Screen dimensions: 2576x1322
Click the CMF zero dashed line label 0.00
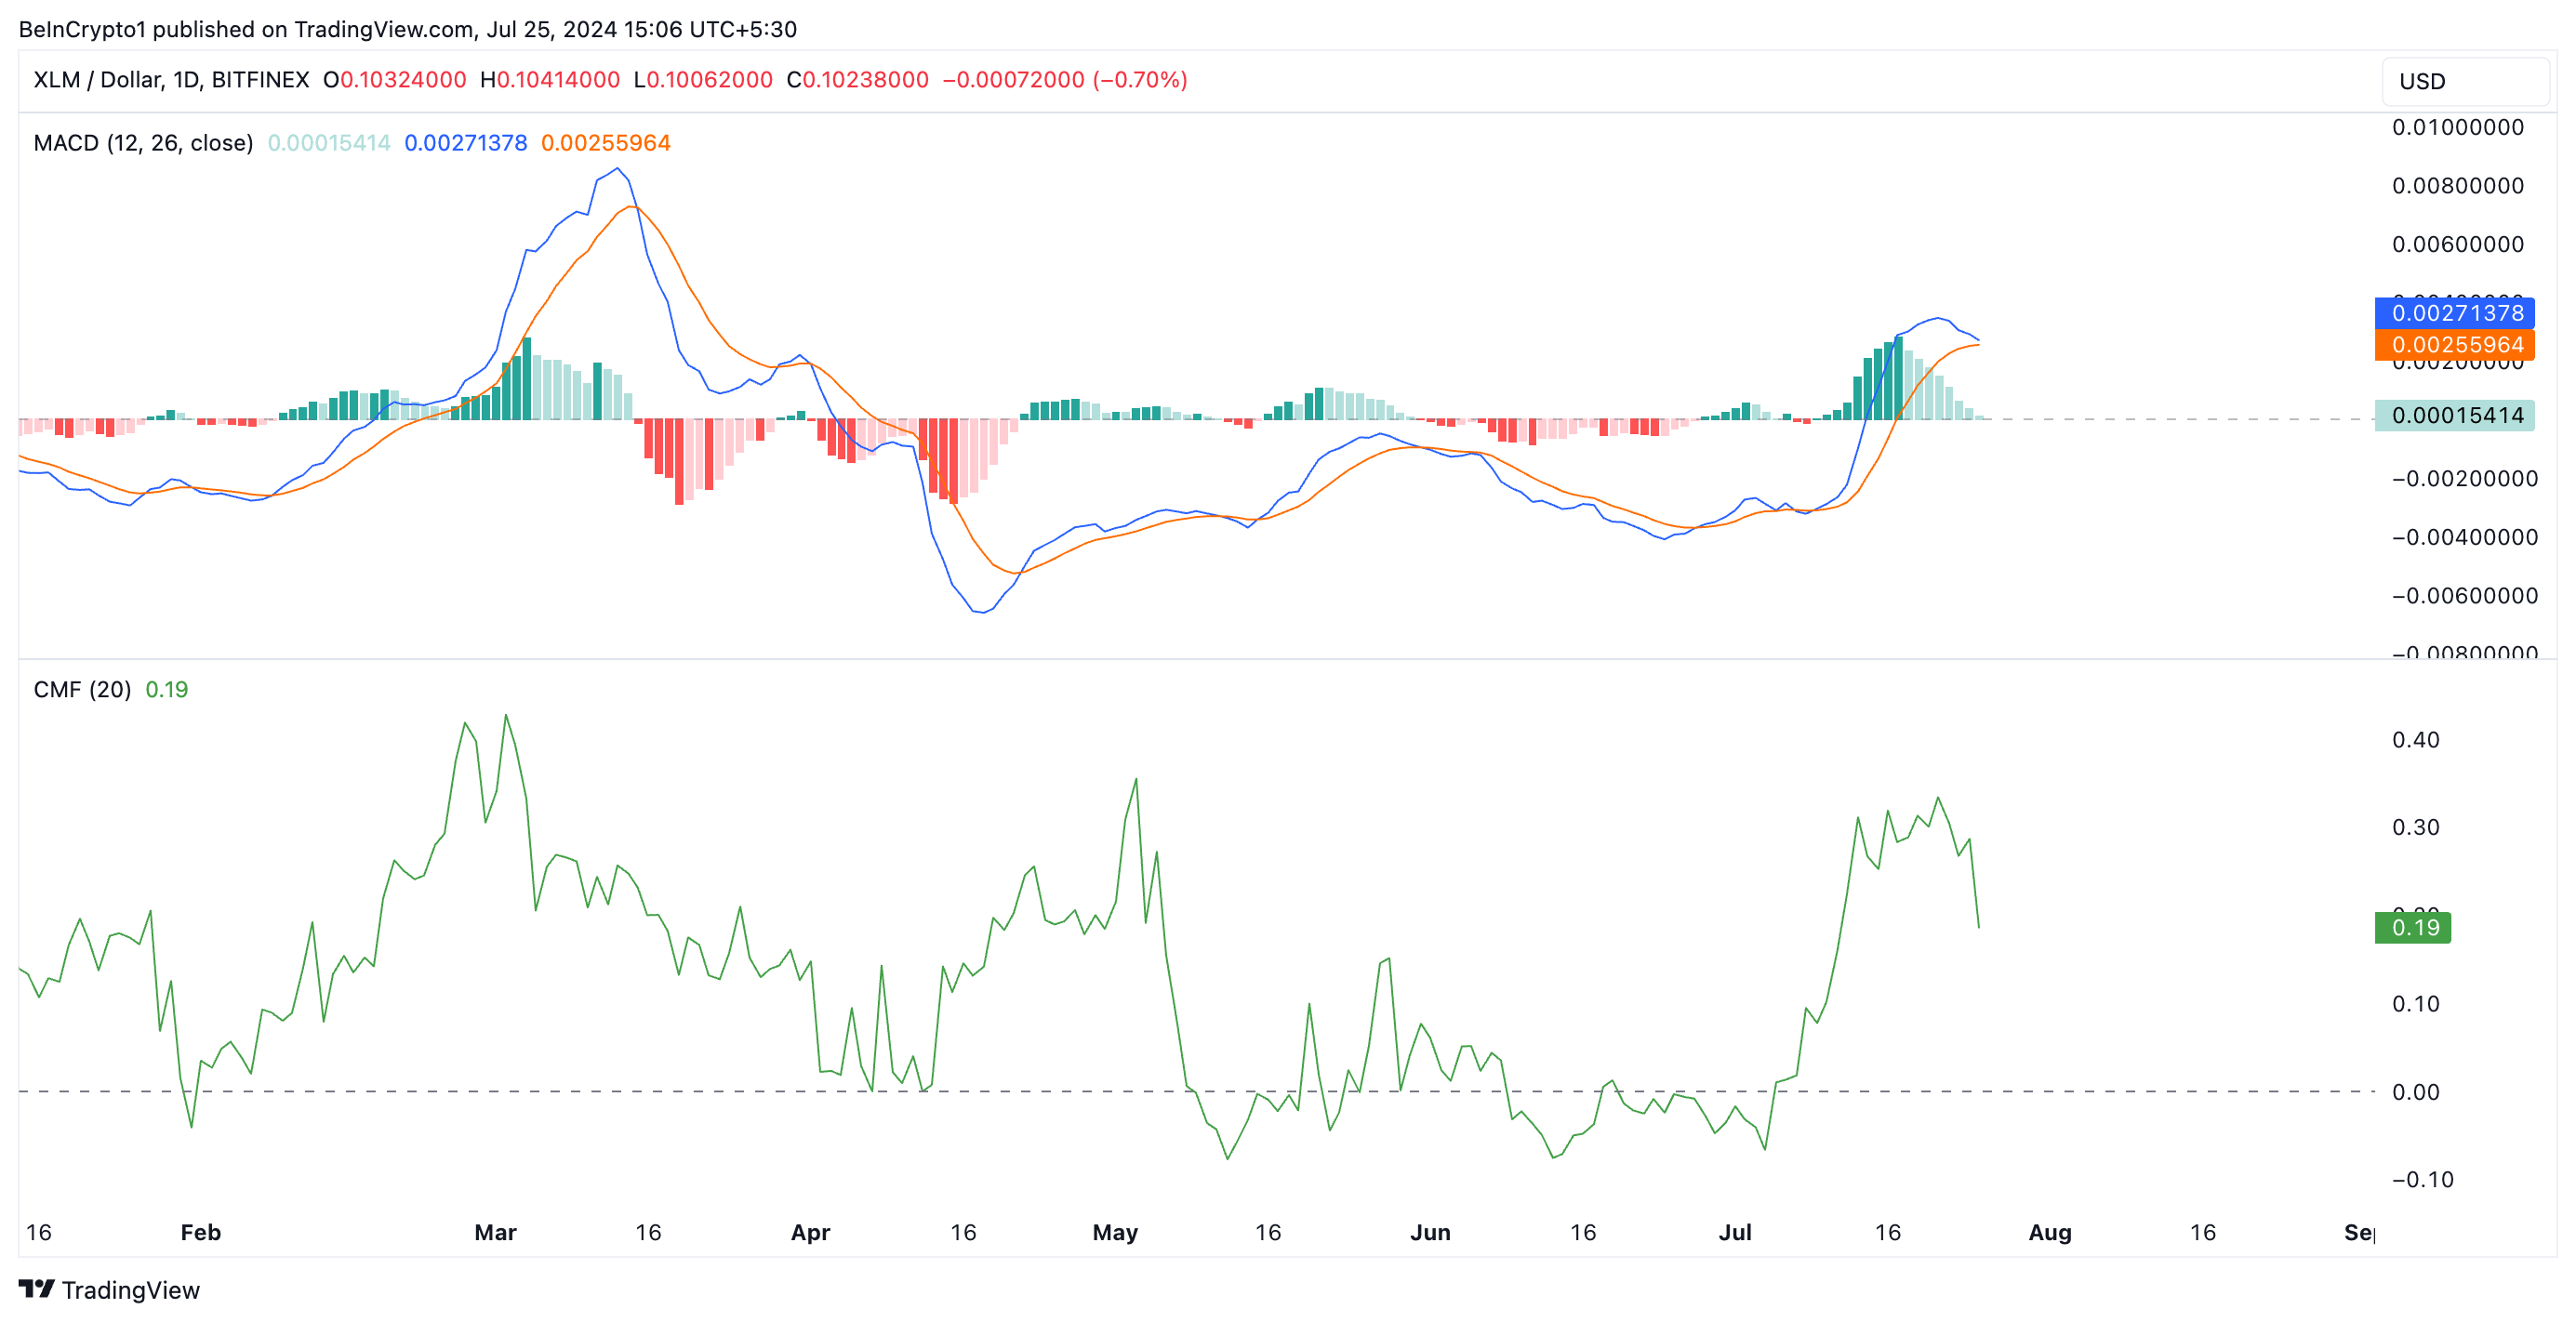(x=2415, y=1092)
